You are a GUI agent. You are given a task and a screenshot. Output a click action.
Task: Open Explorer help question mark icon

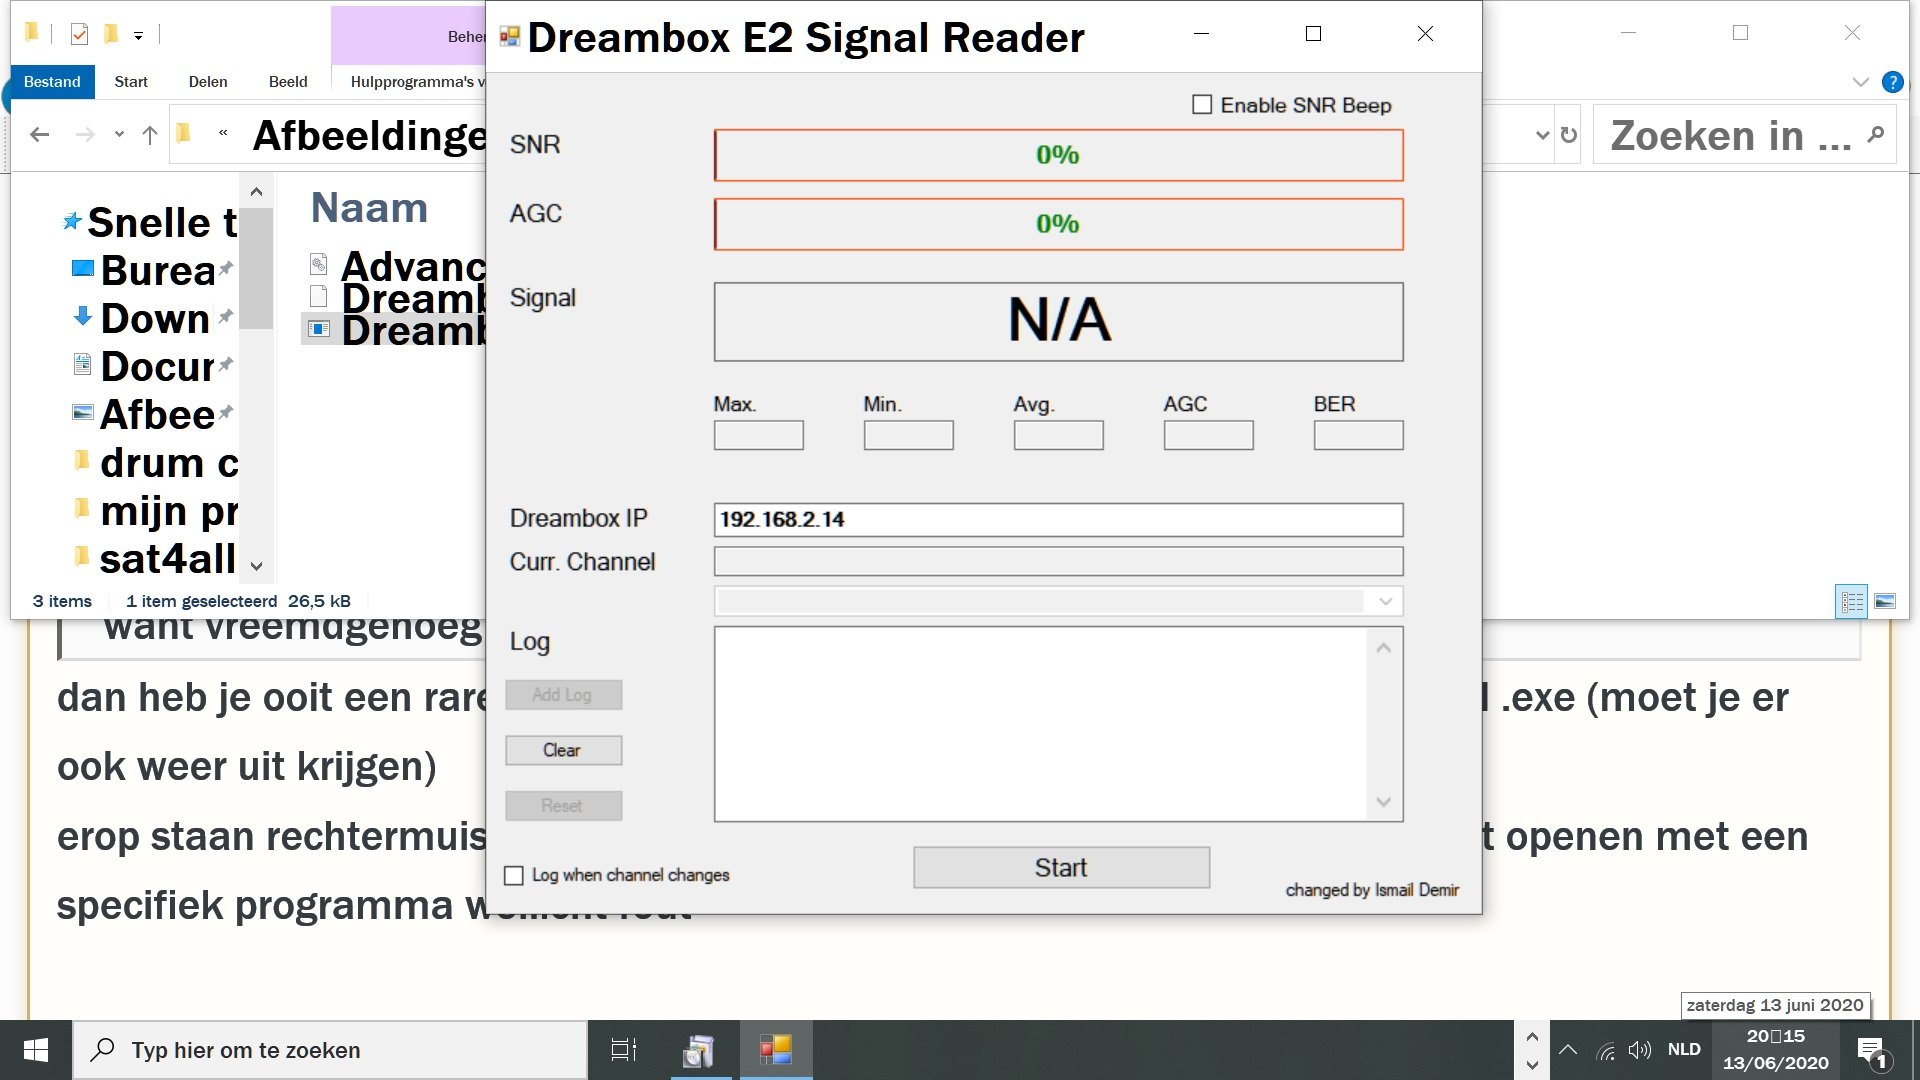click(x=1892, y=82)
